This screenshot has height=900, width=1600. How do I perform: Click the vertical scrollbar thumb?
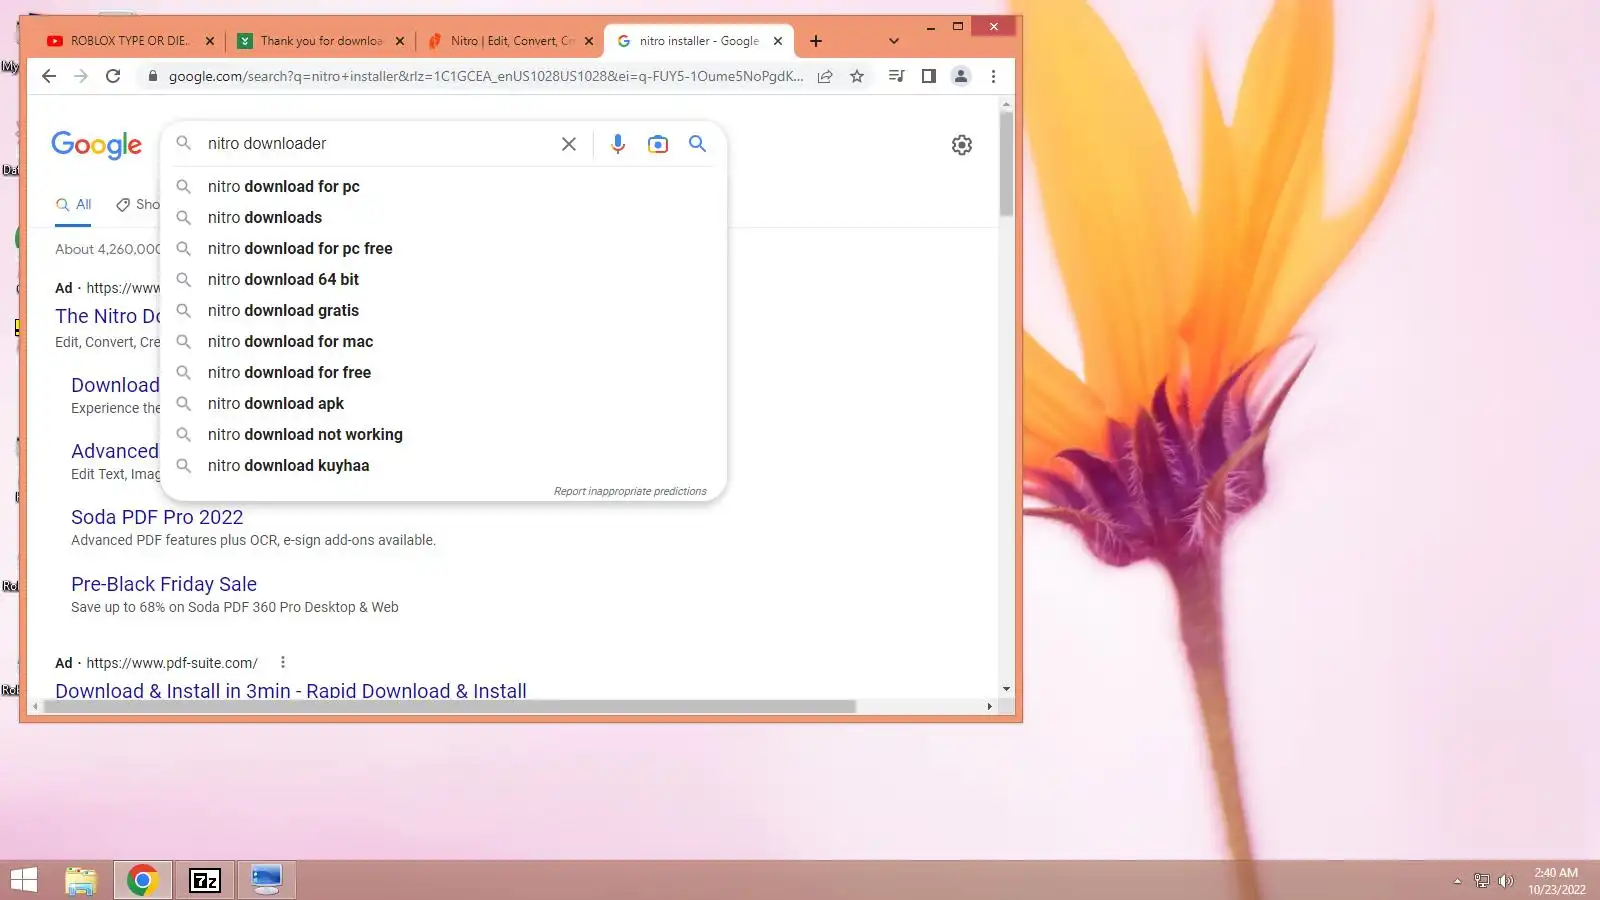(x=1006, y=163)
